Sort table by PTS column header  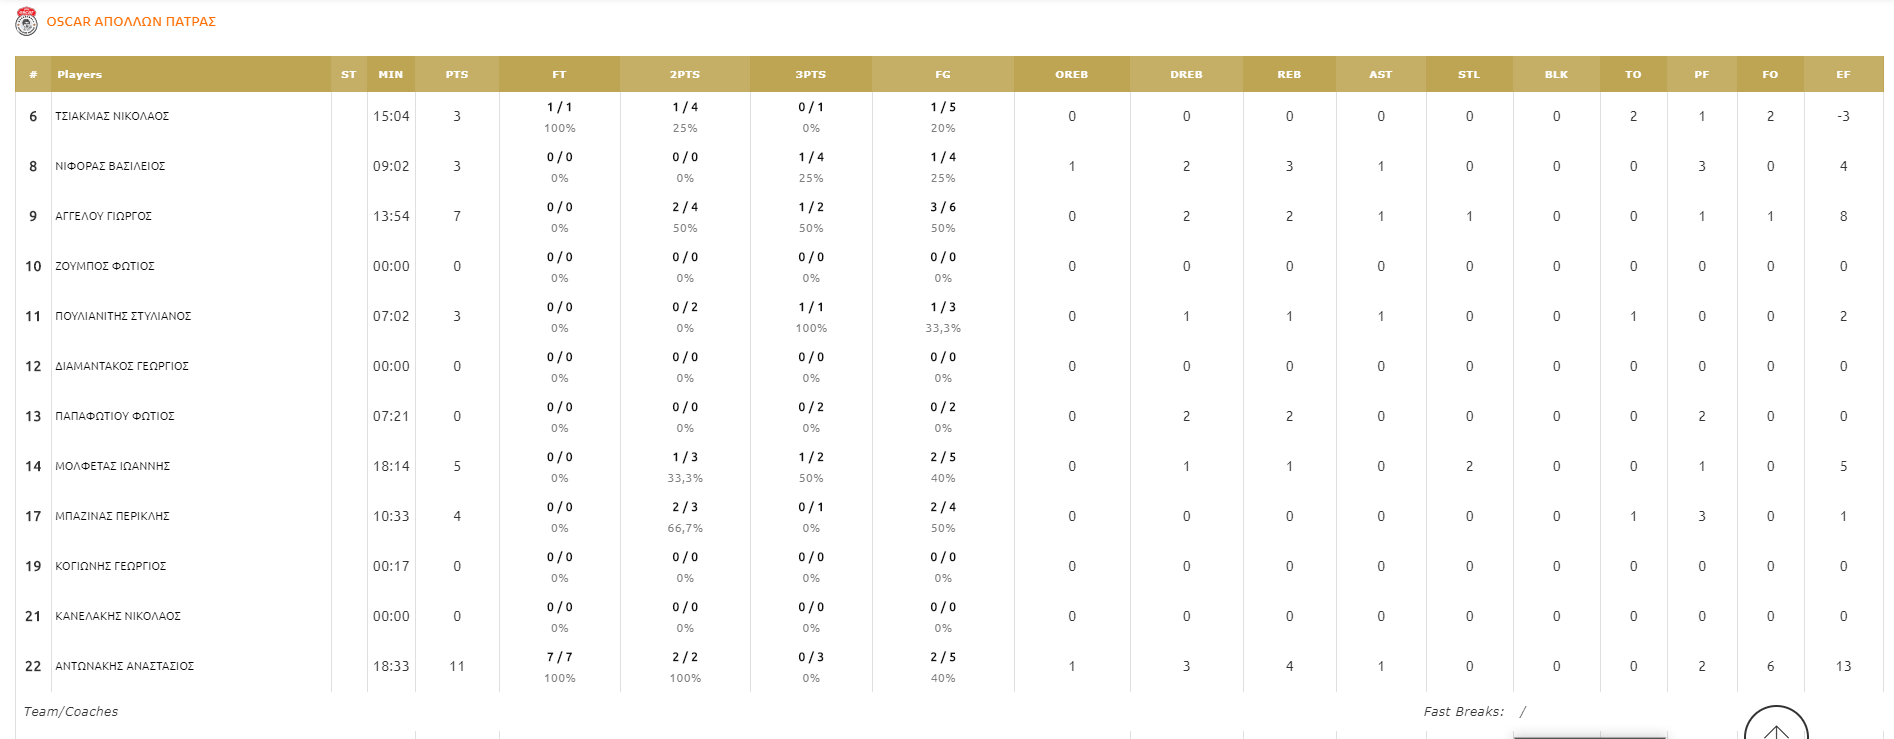457,75
